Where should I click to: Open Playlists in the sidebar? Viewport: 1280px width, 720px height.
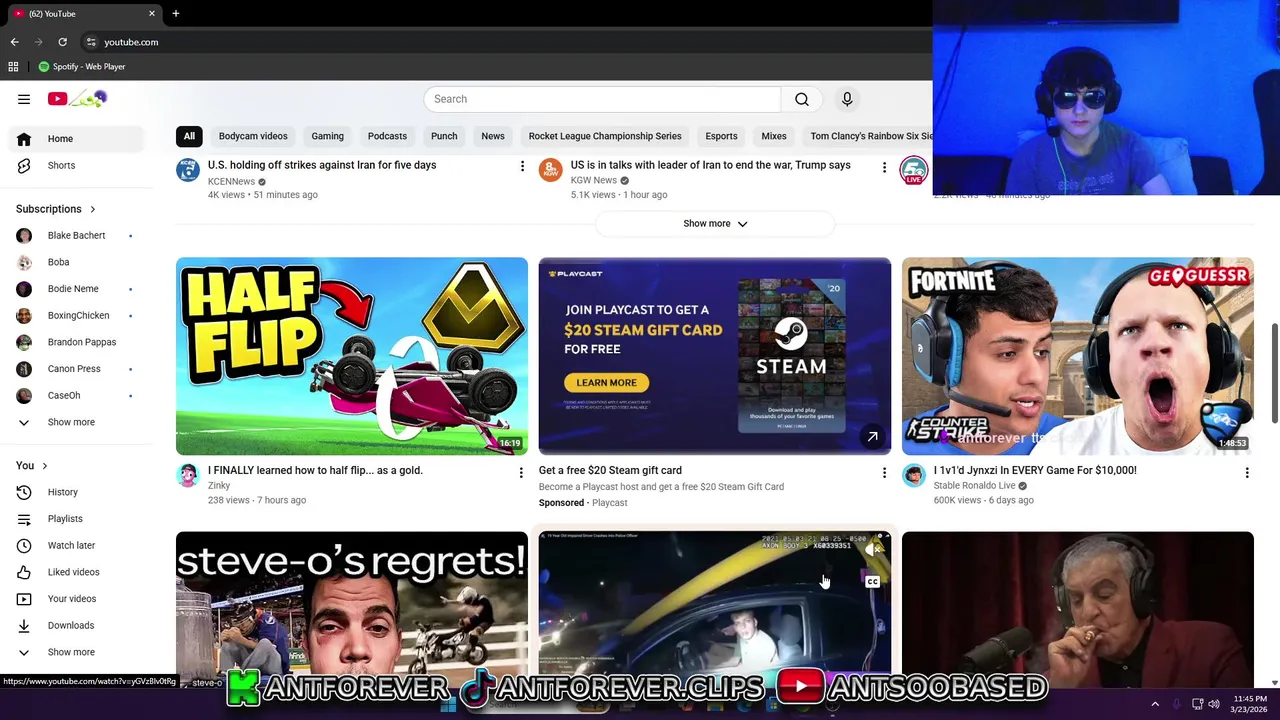click(75, 519)
